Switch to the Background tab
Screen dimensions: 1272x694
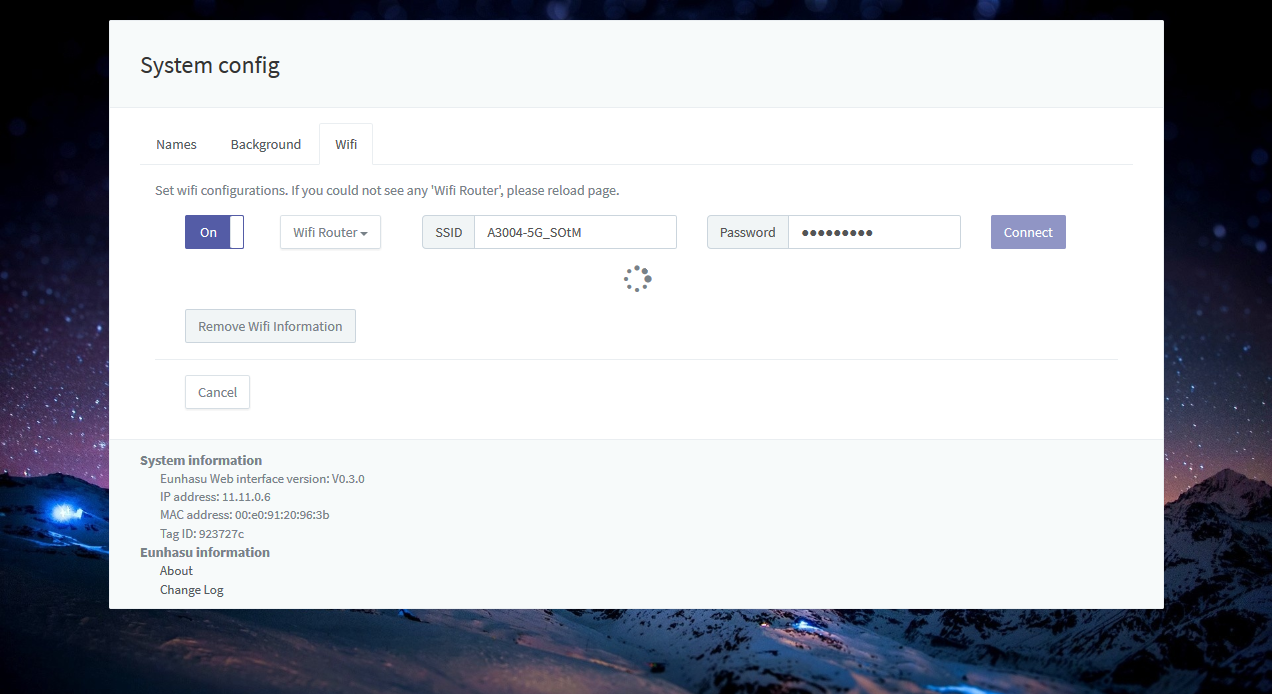point(265,144)
